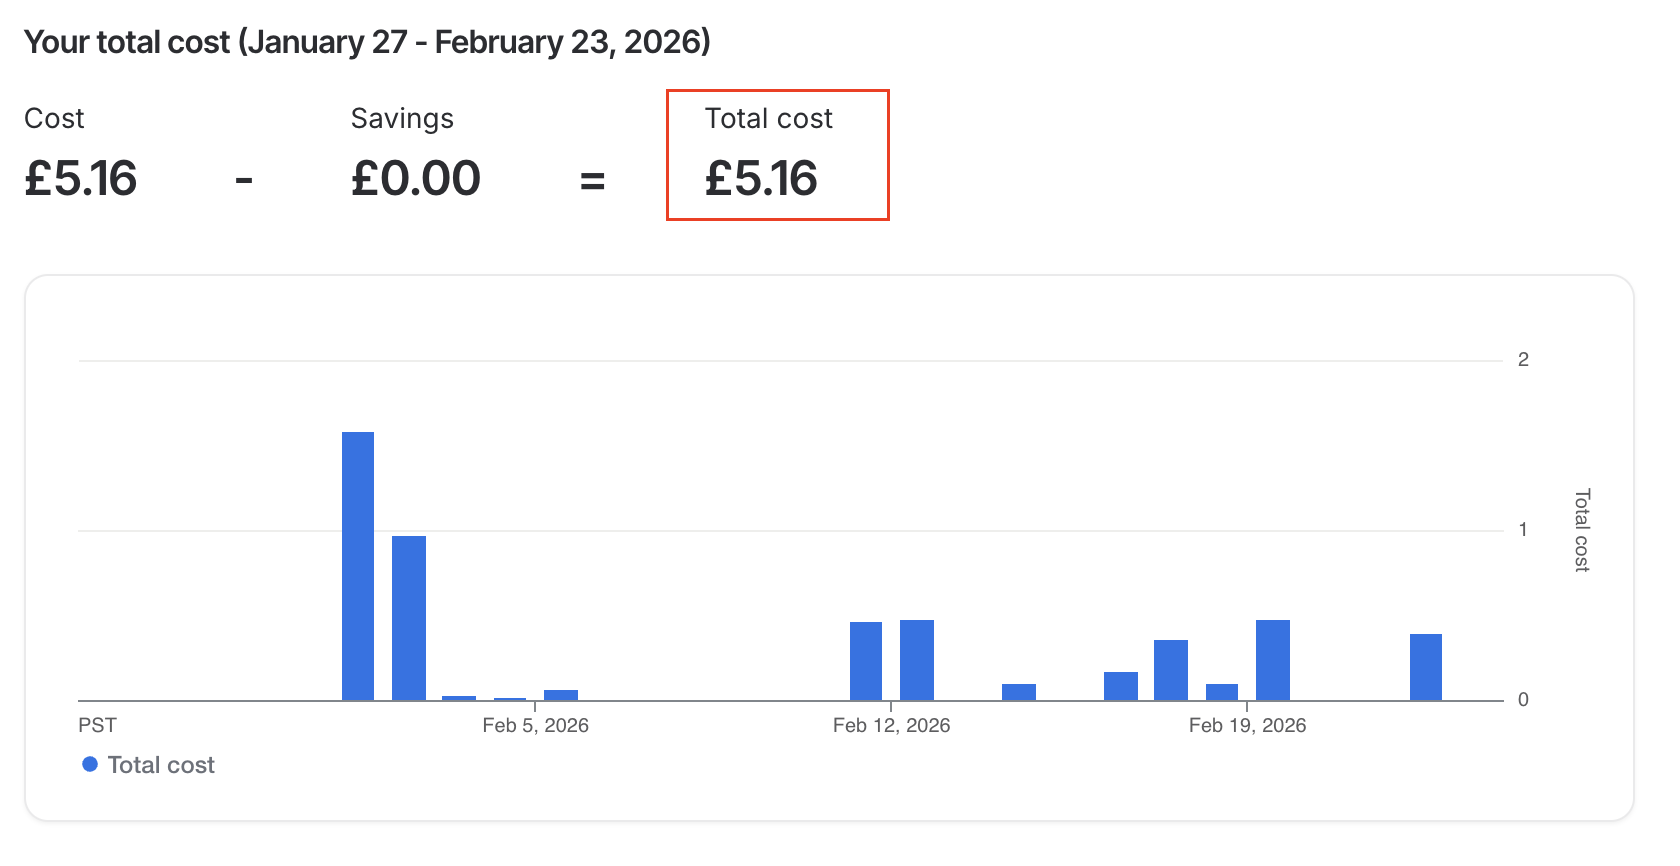This screenshot has height=866, width=1680.
Task: Select the short bar left of Feb 19 tick
Action: [x=1222, y=692]
